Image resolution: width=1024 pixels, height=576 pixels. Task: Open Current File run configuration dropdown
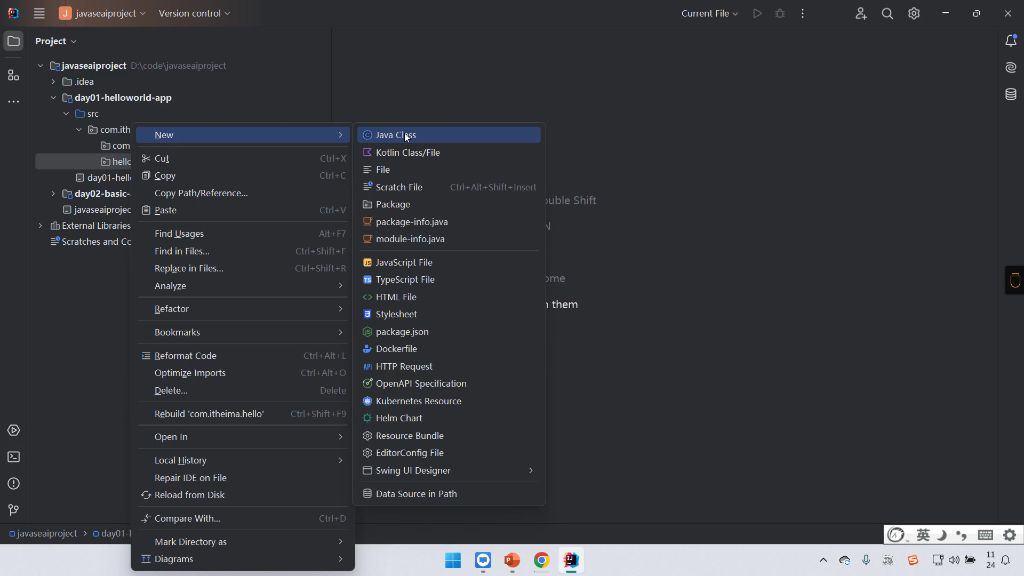pyautogui.click(x=709, y=13)
